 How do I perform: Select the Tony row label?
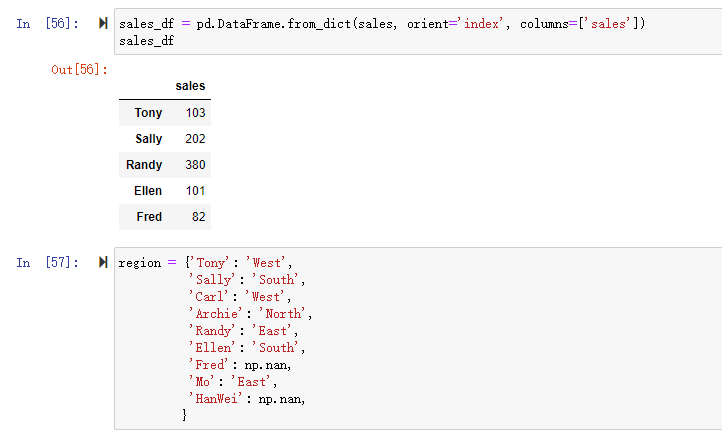click(148, 113)
